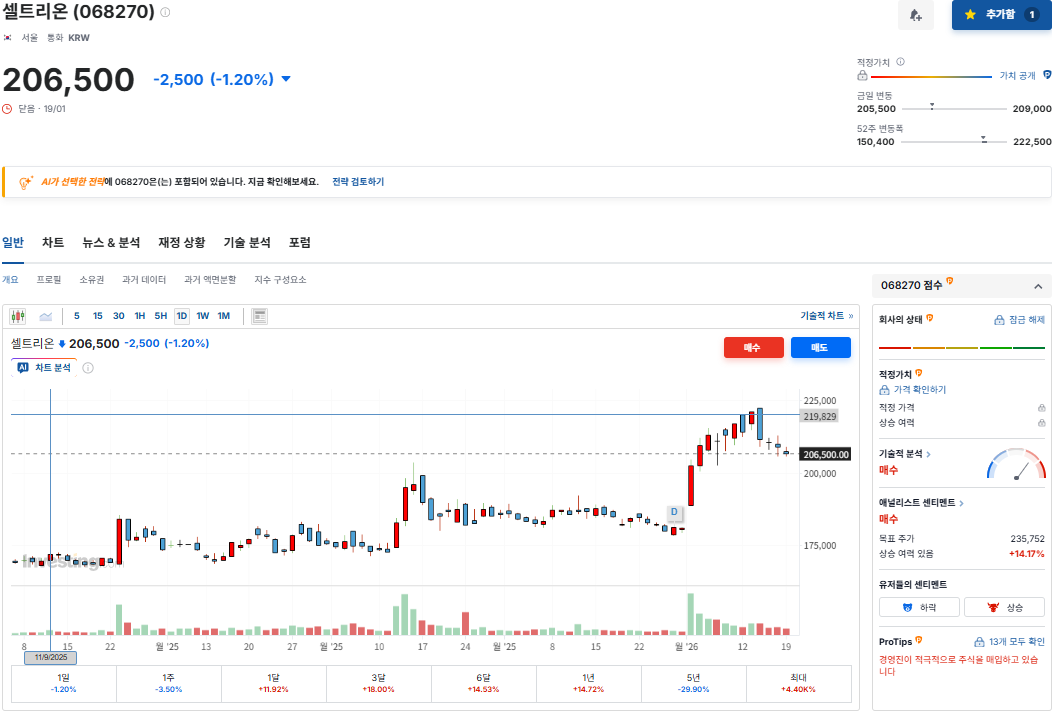The image size is (1052, 712).
Task: Click the D dividend marker on chart
Action: [x=674, y=512]
